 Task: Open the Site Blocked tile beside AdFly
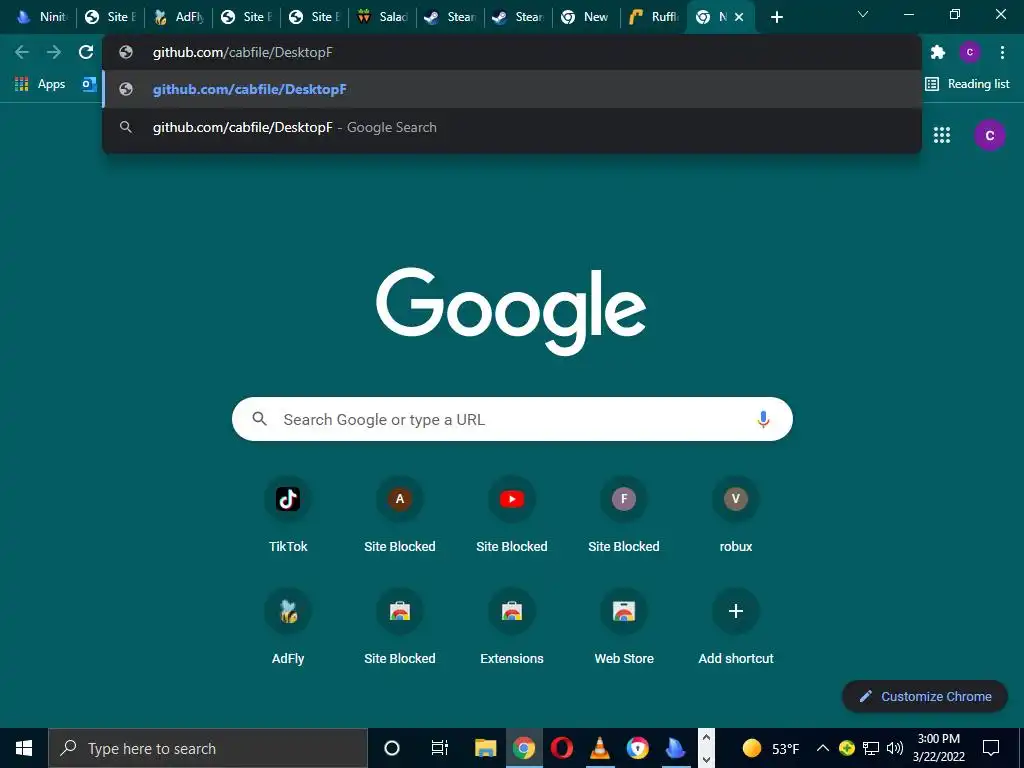coord(400,628)
